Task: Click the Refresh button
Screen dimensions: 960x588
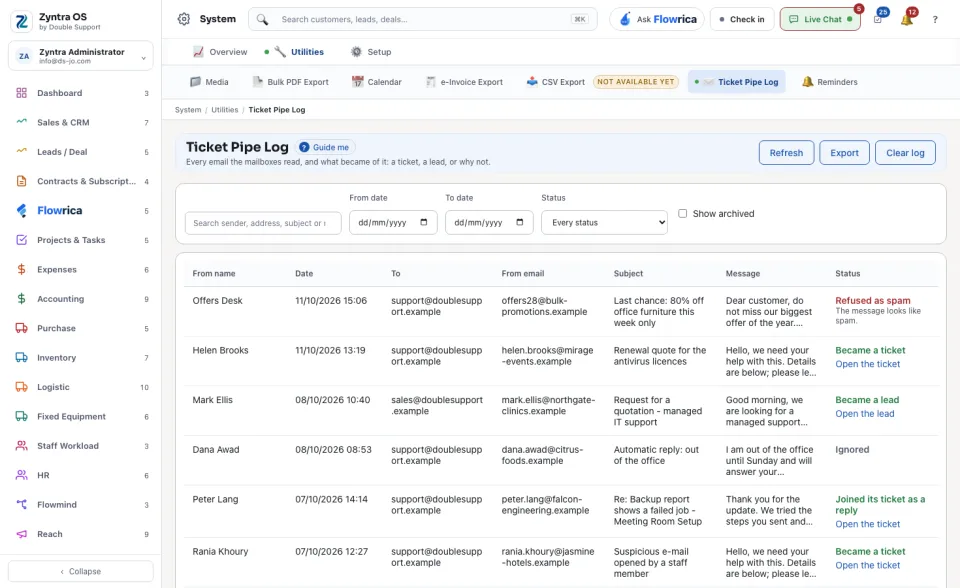Action: pos(786,153)
